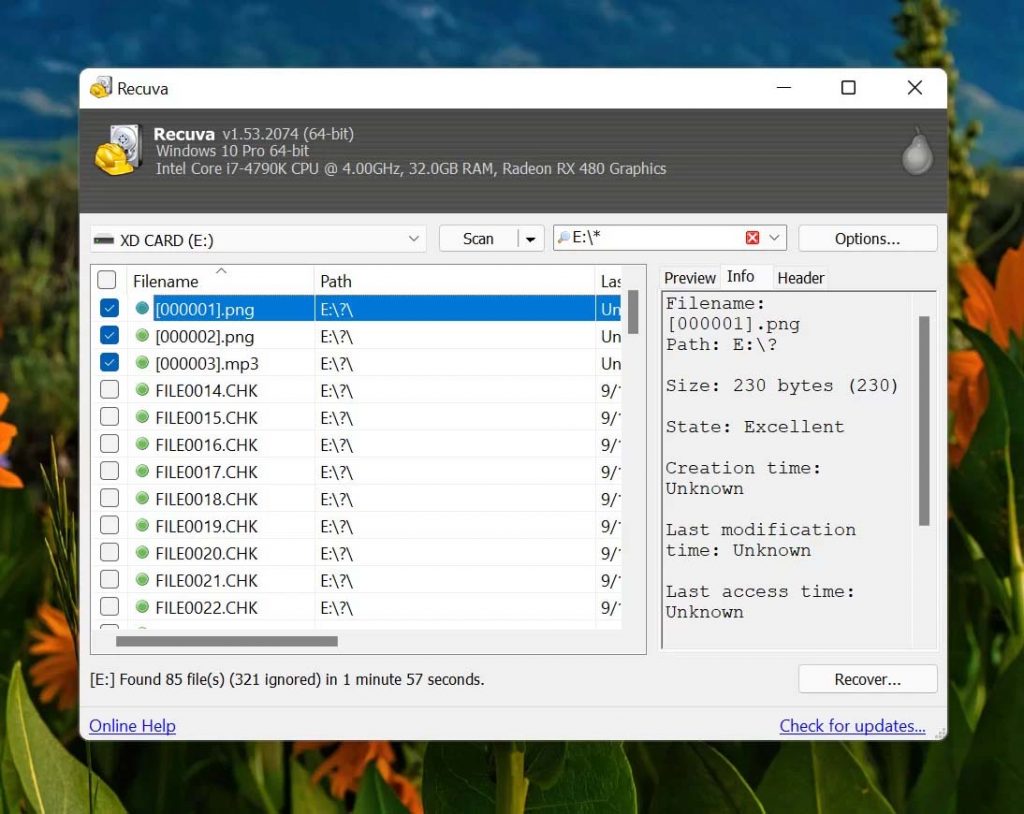Click the Recover button
Viewport: 1024px width, 814px height.
click(x=866, y=678)
